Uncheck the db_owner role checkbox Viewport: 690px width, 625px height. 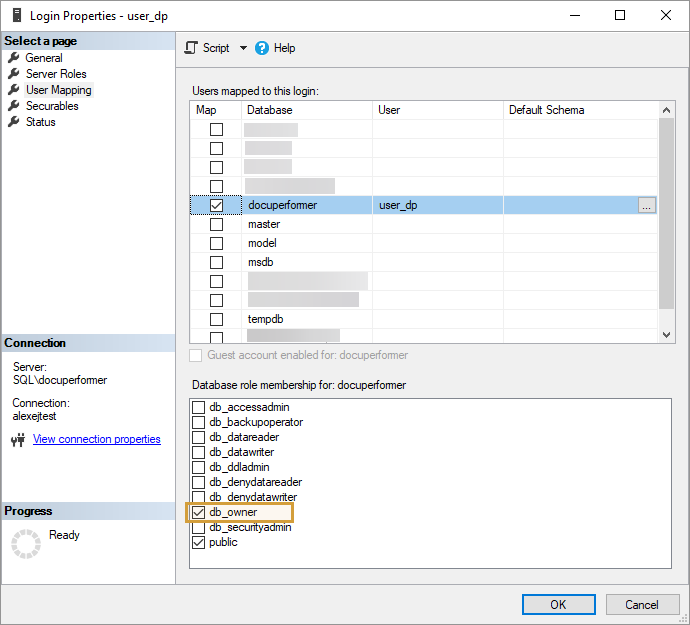click(x=198, y=512)
